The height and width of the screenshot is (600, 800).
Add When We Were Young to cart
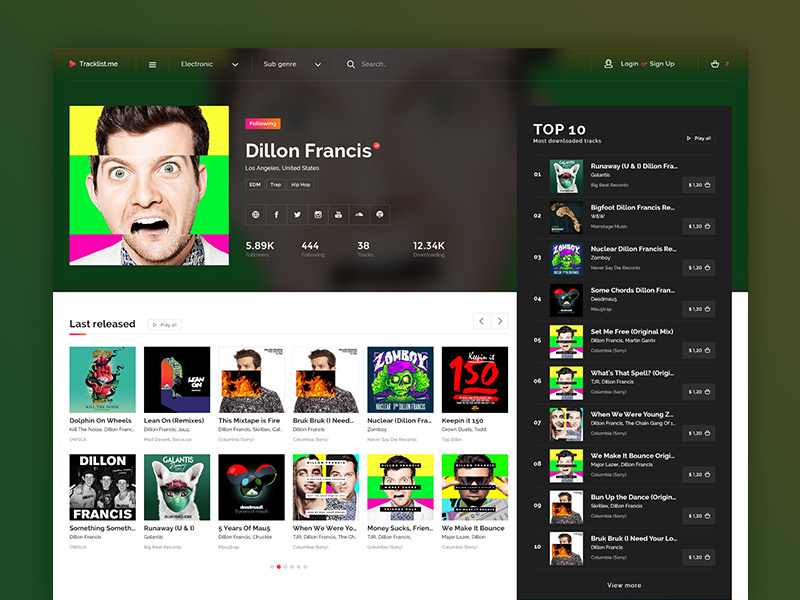pyautogui.click(x=698, y=433)
